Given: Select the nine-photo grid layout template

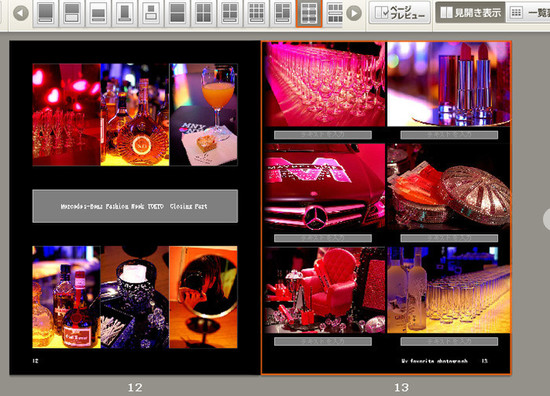Looking at the screenshot, I should click(256, 13).
